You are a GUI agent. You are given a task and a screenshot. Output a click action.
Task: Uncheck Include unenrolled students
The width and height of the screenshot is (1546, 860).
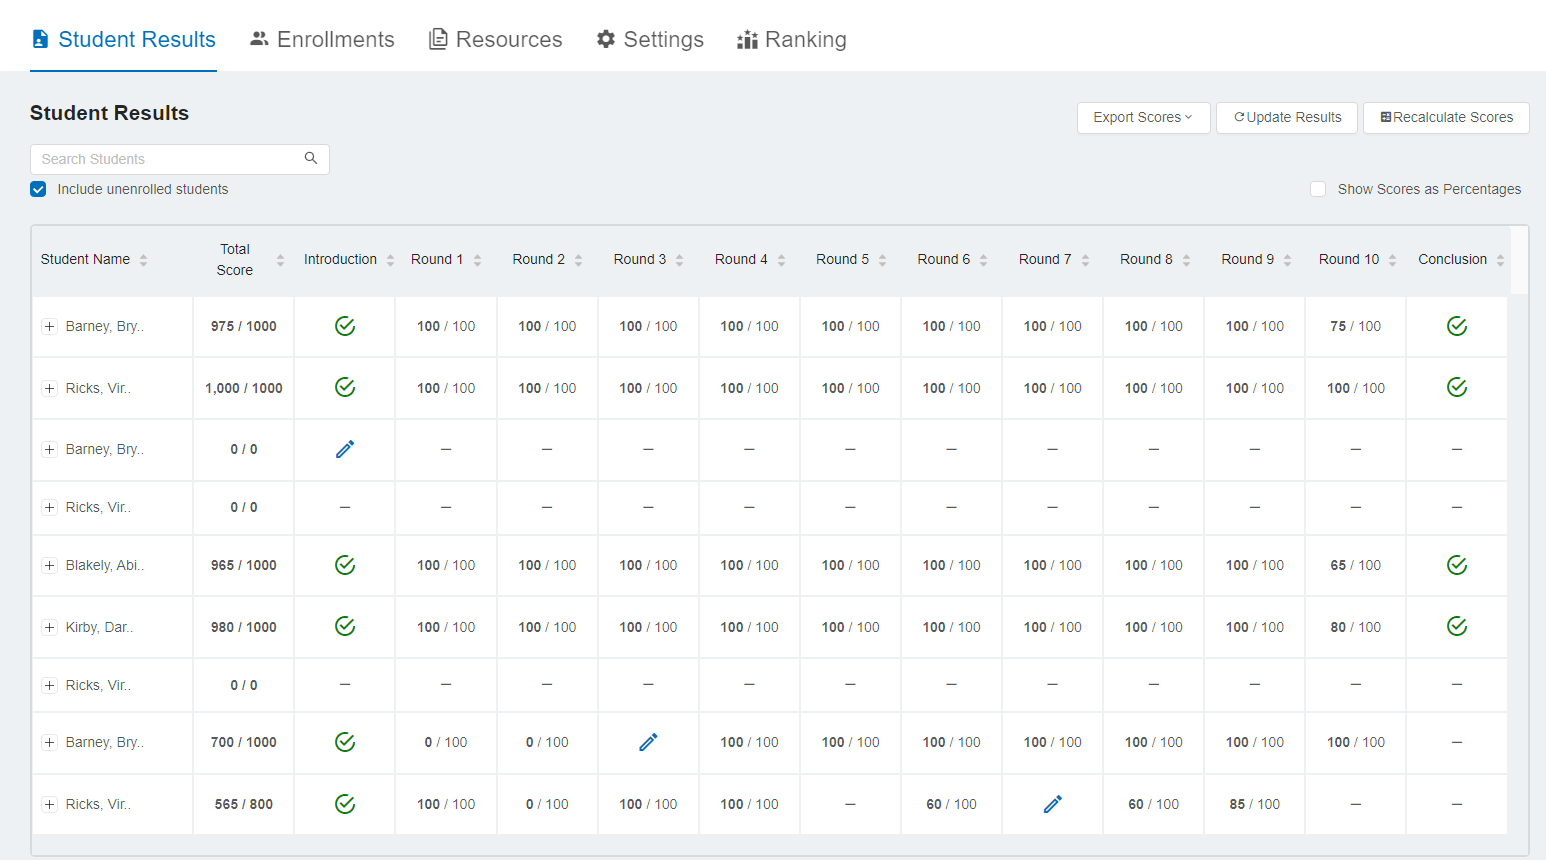click(x=38, y=190)
